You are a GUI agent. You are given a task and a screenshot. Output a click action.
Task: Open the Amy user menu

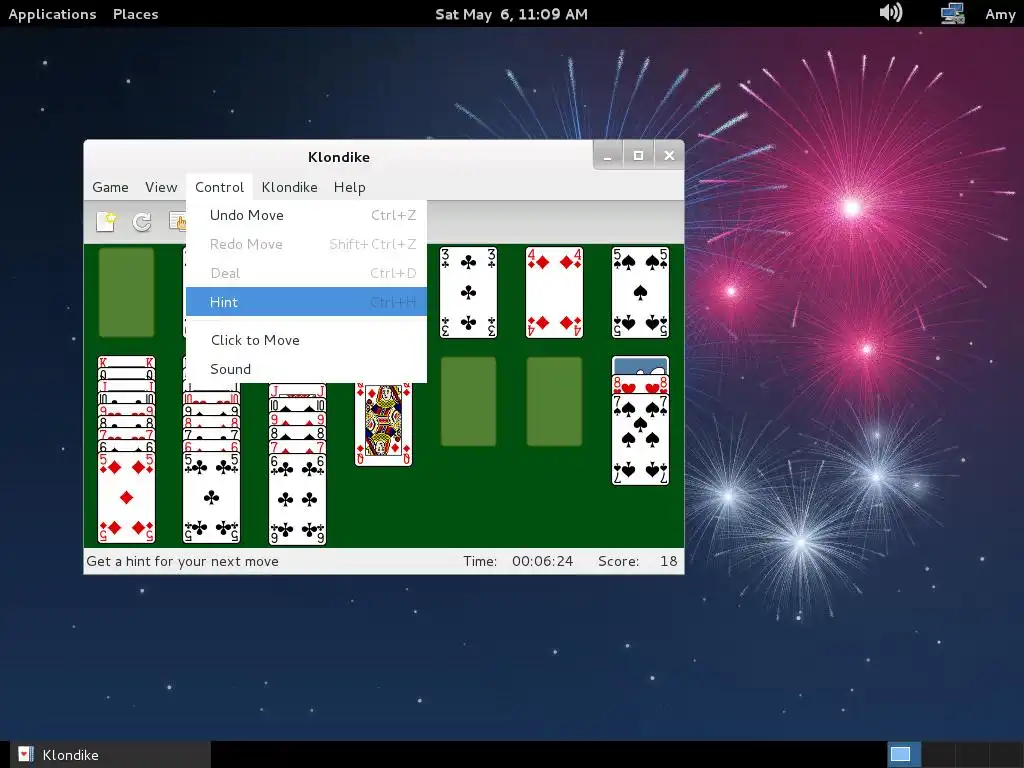[x=1000, y=14]
